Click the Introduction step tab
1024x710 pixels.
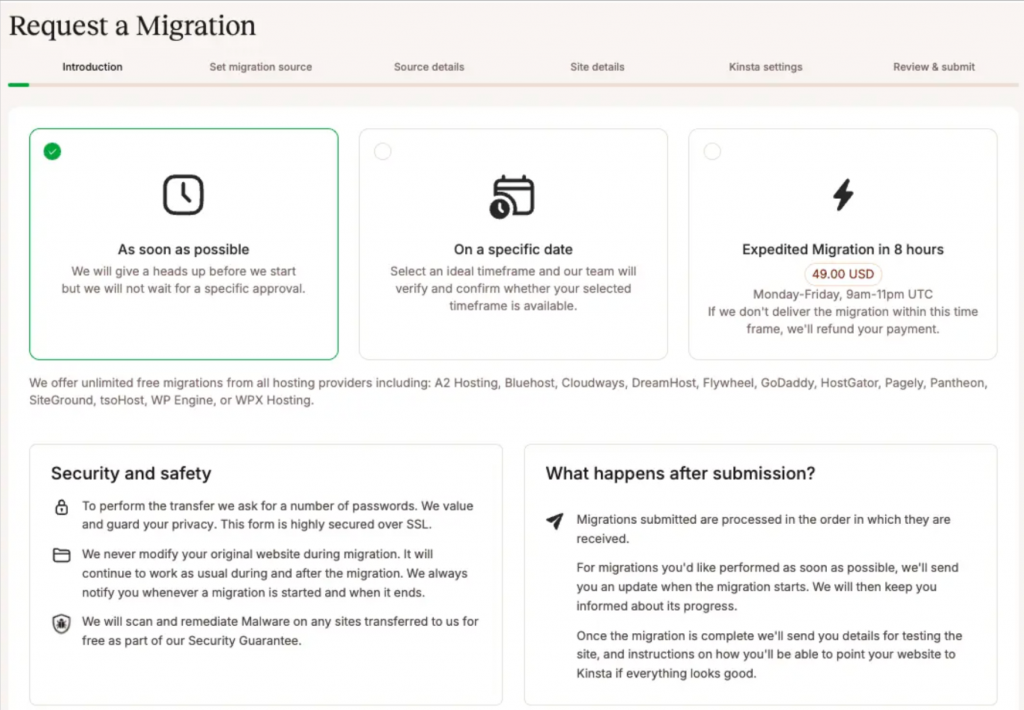click(92, 67)
